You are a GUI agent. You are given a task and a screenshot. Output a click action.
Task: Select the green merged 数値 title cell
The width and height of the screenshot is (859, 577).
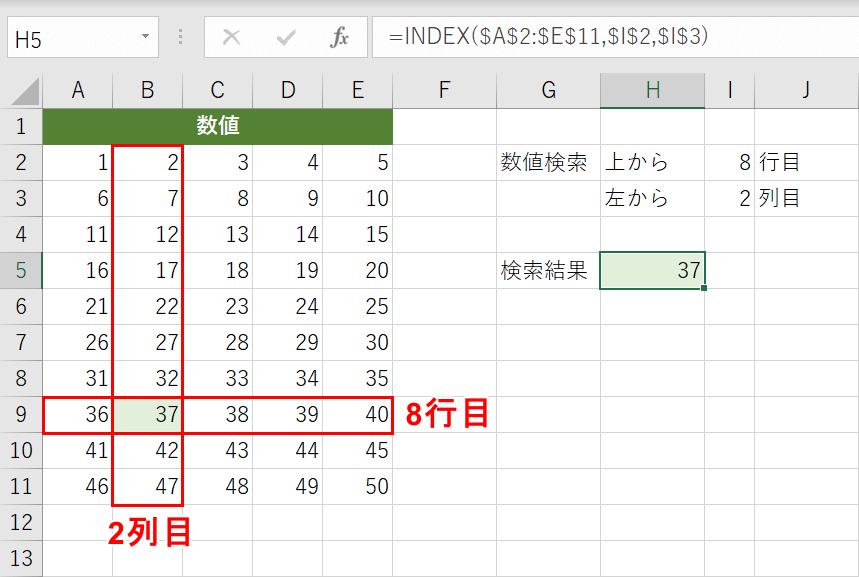pyautogui.click(x=217, y=127)
